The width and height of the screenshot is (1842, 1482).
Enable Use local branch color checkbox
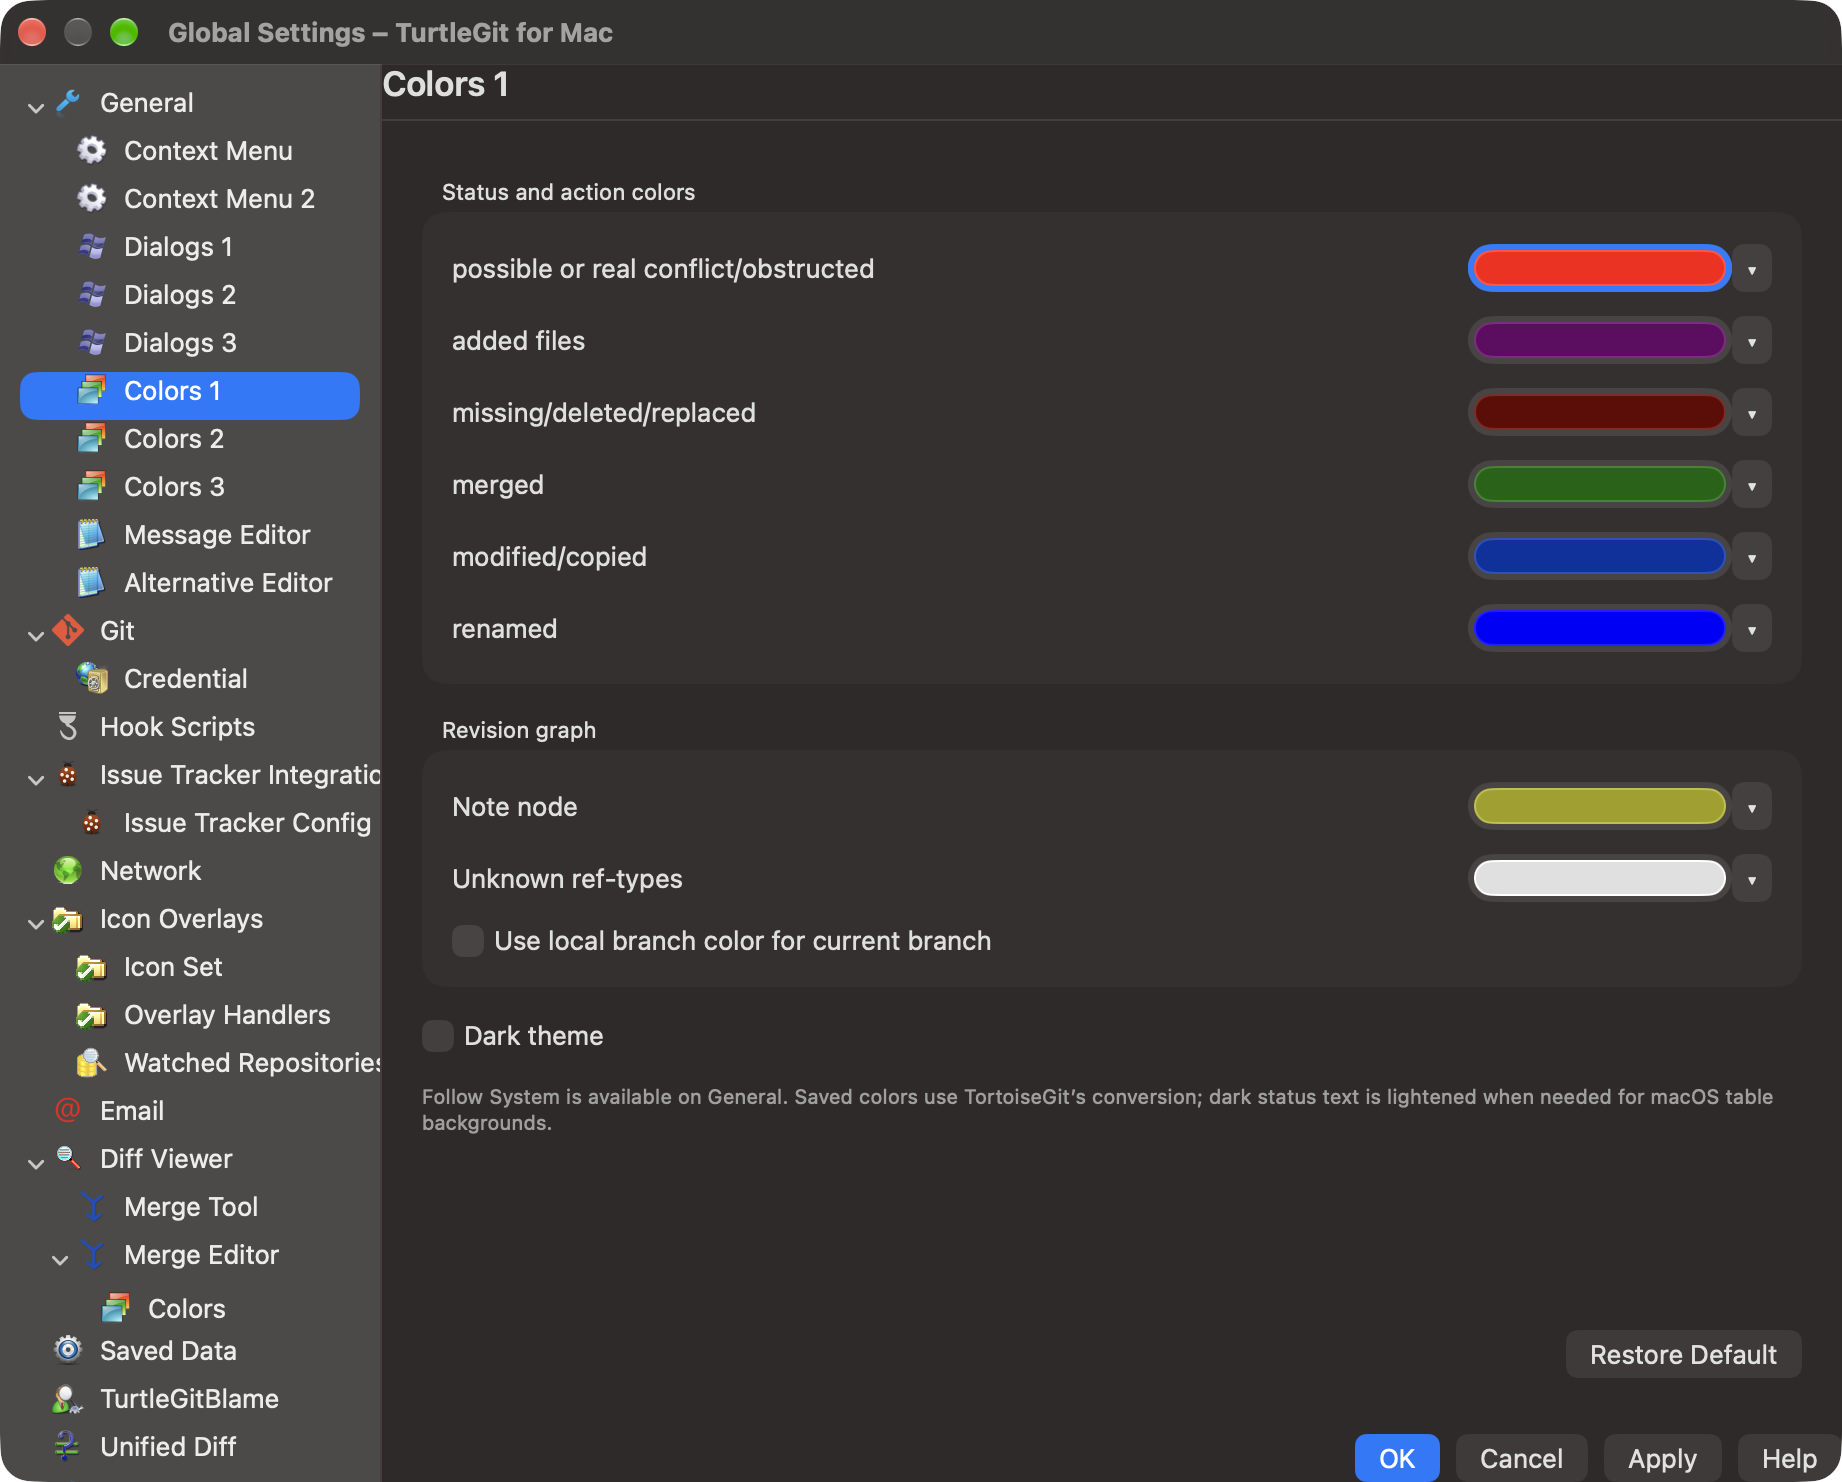[468, 941]
